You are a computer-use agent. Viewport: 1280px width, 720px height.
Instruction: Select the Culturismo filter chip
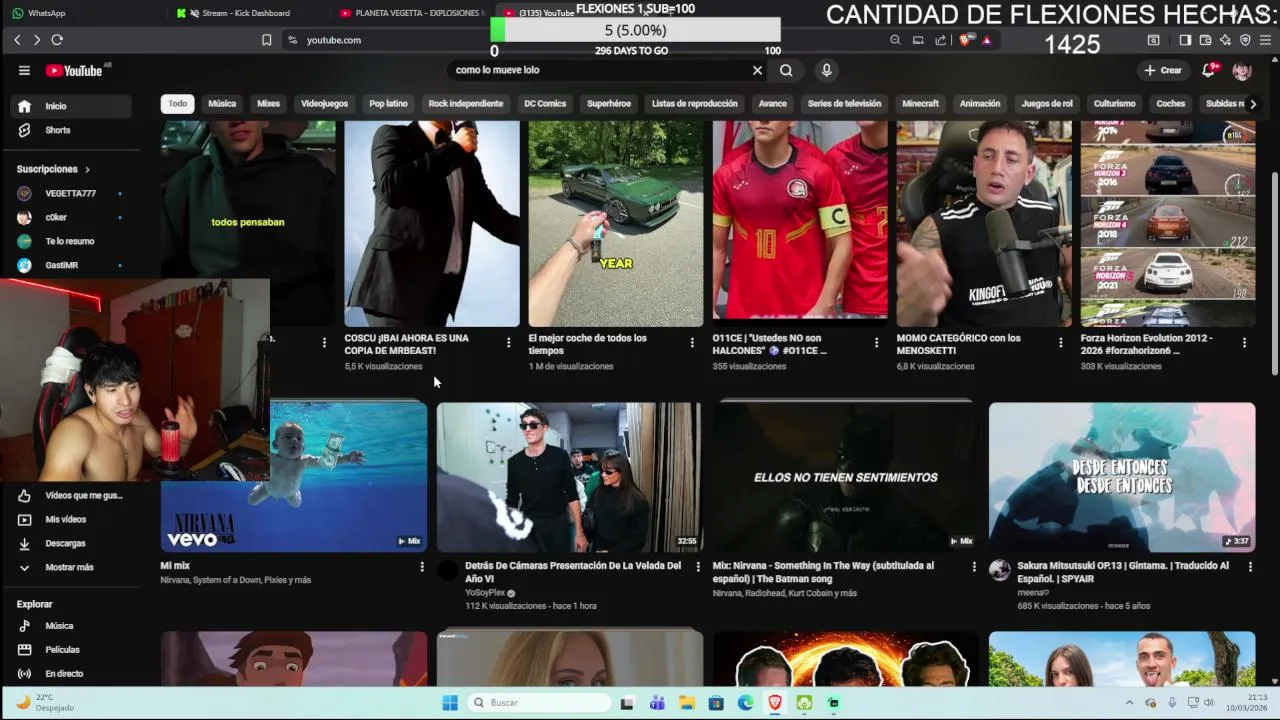pyautogui.click(x=1114, y=104)
